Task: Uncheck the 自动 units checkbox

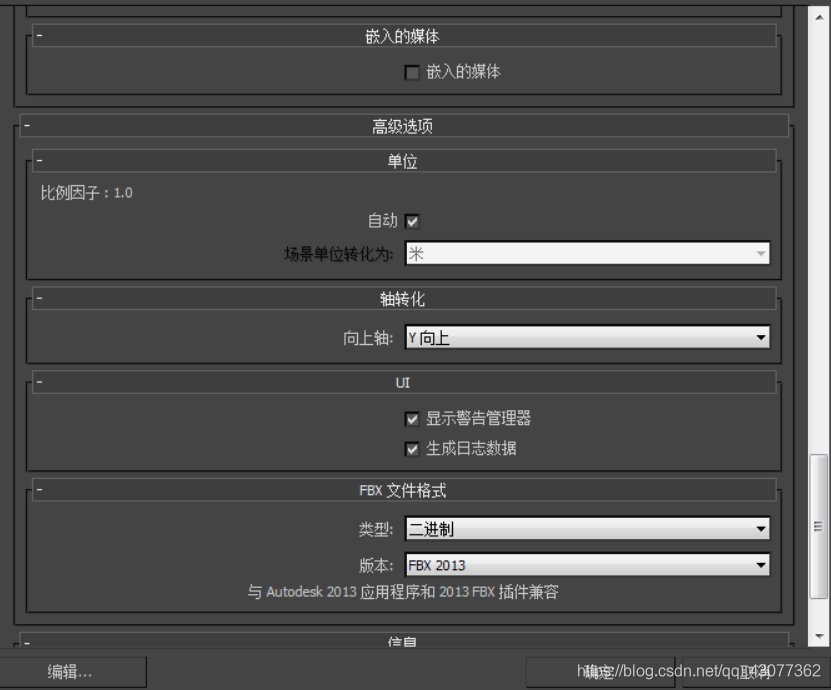Action: pos(412,221)
